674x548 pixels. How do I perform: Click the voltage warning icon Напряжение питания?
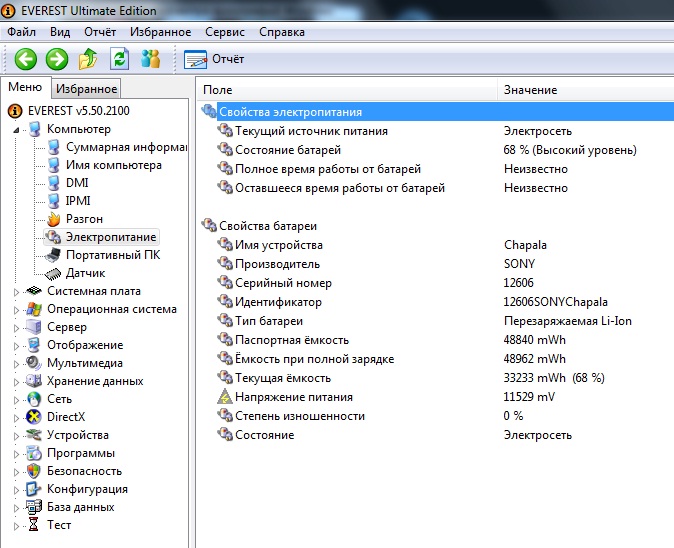[225, 397]
